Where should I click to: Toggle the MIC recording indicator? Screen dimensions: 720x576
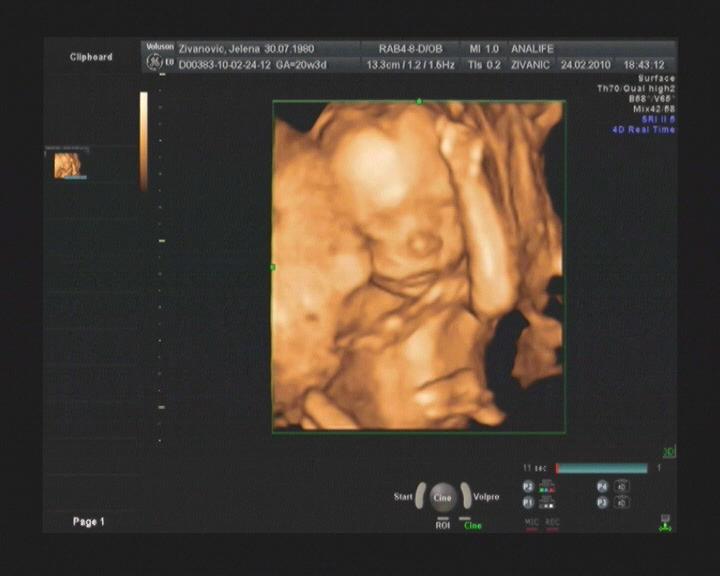tap(532, 522)
